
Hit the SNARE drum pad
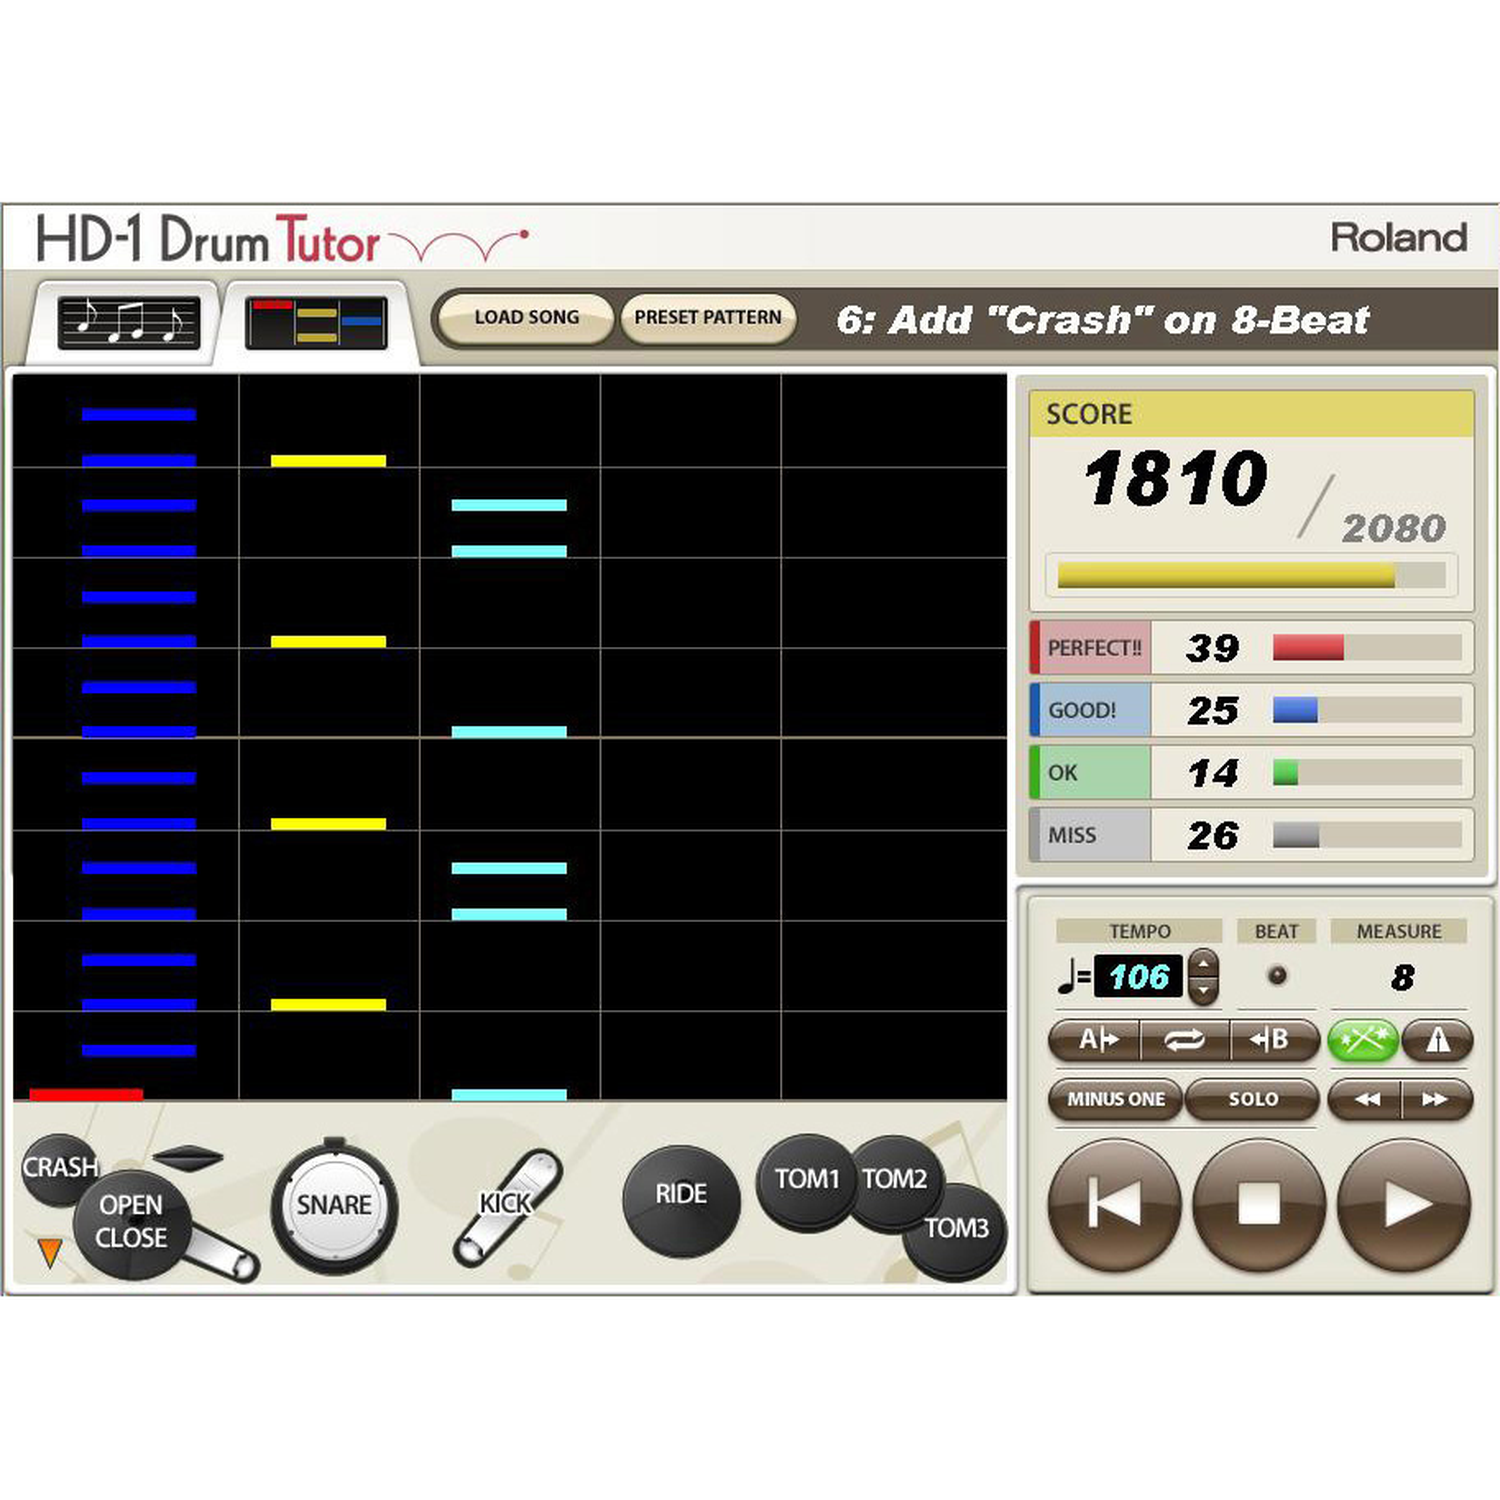coord(334,1204)
